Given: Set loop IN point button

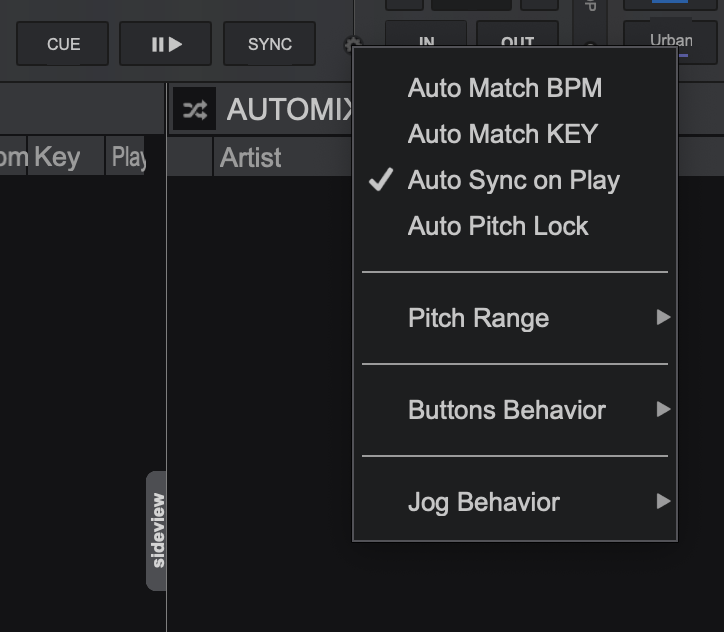Looking at the screenshot, I should pyautogui.click(x=426, y=35).
